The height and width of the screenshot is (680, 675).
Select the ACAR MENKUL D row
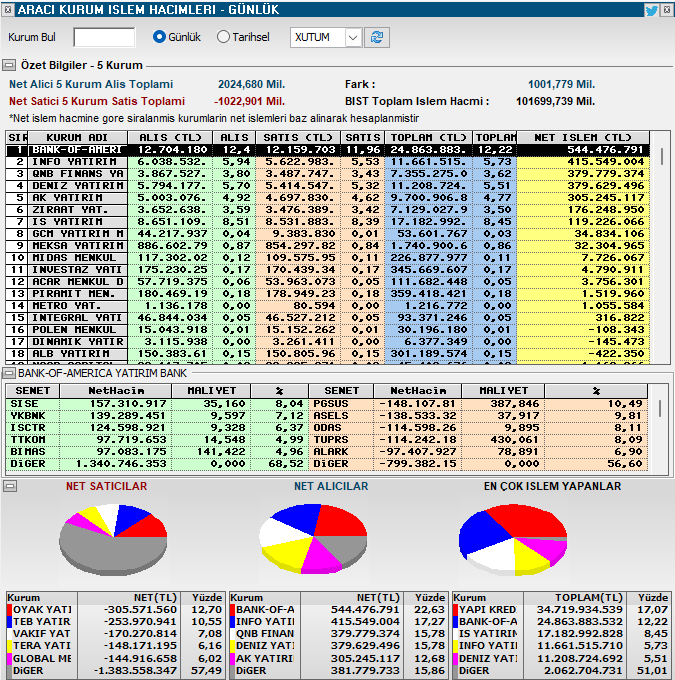click(328, 282)
